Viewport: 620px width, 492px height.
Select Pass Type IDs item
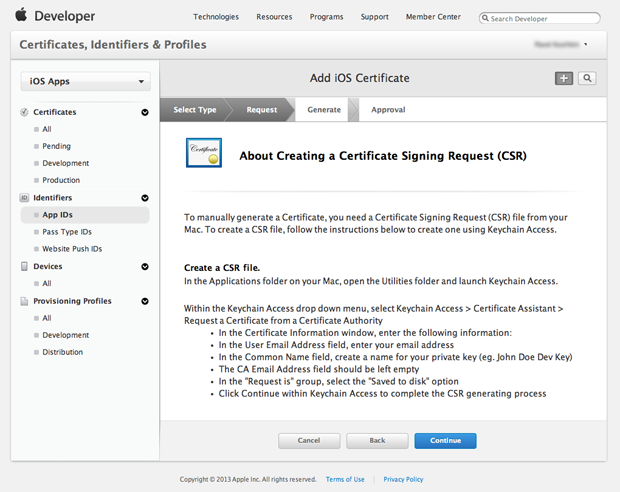click(67, 232)
